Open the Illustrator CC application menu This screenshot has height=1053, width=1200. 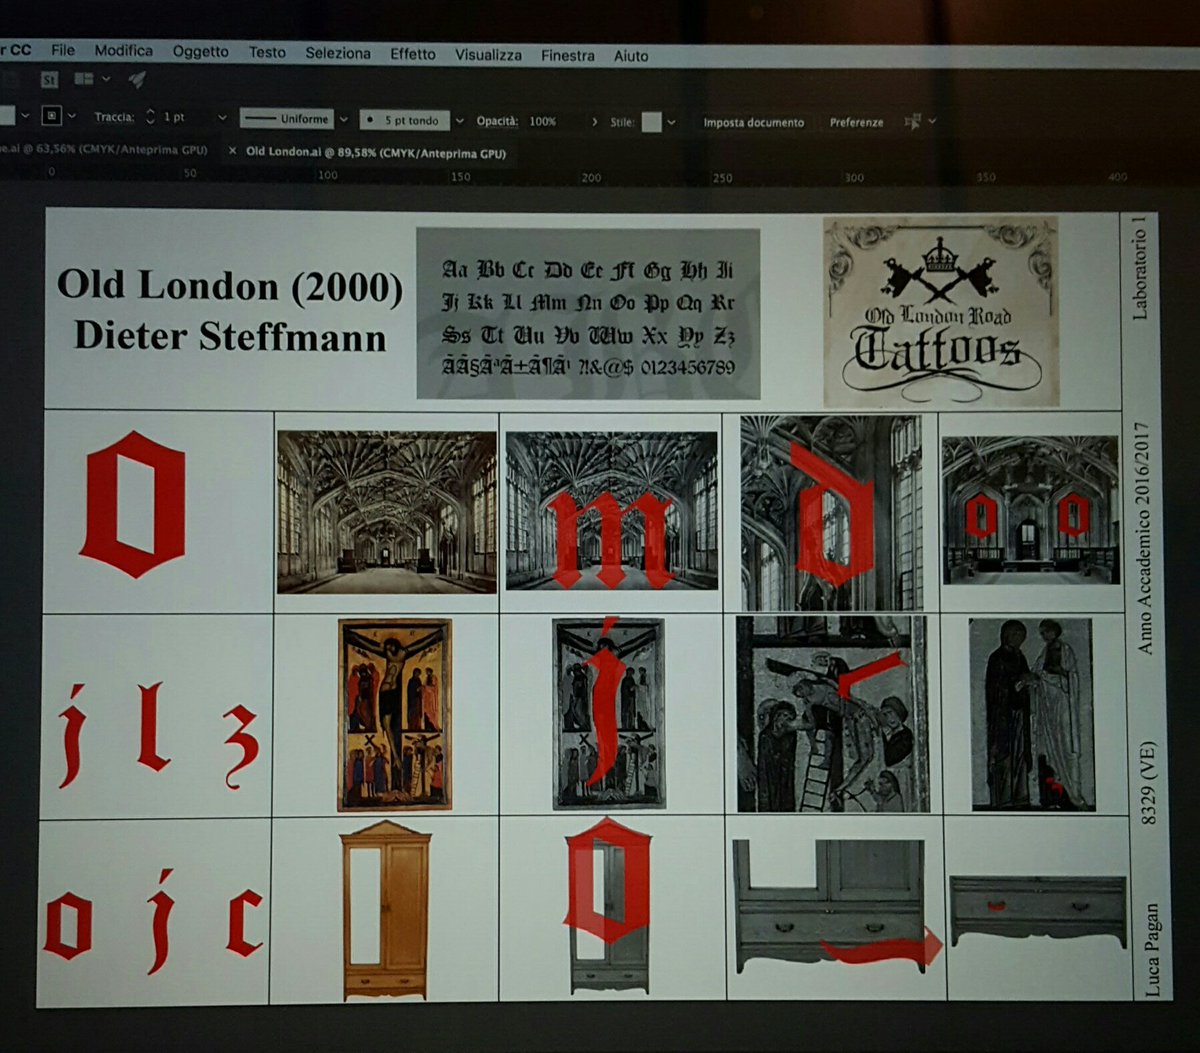[x=15, y=49]
